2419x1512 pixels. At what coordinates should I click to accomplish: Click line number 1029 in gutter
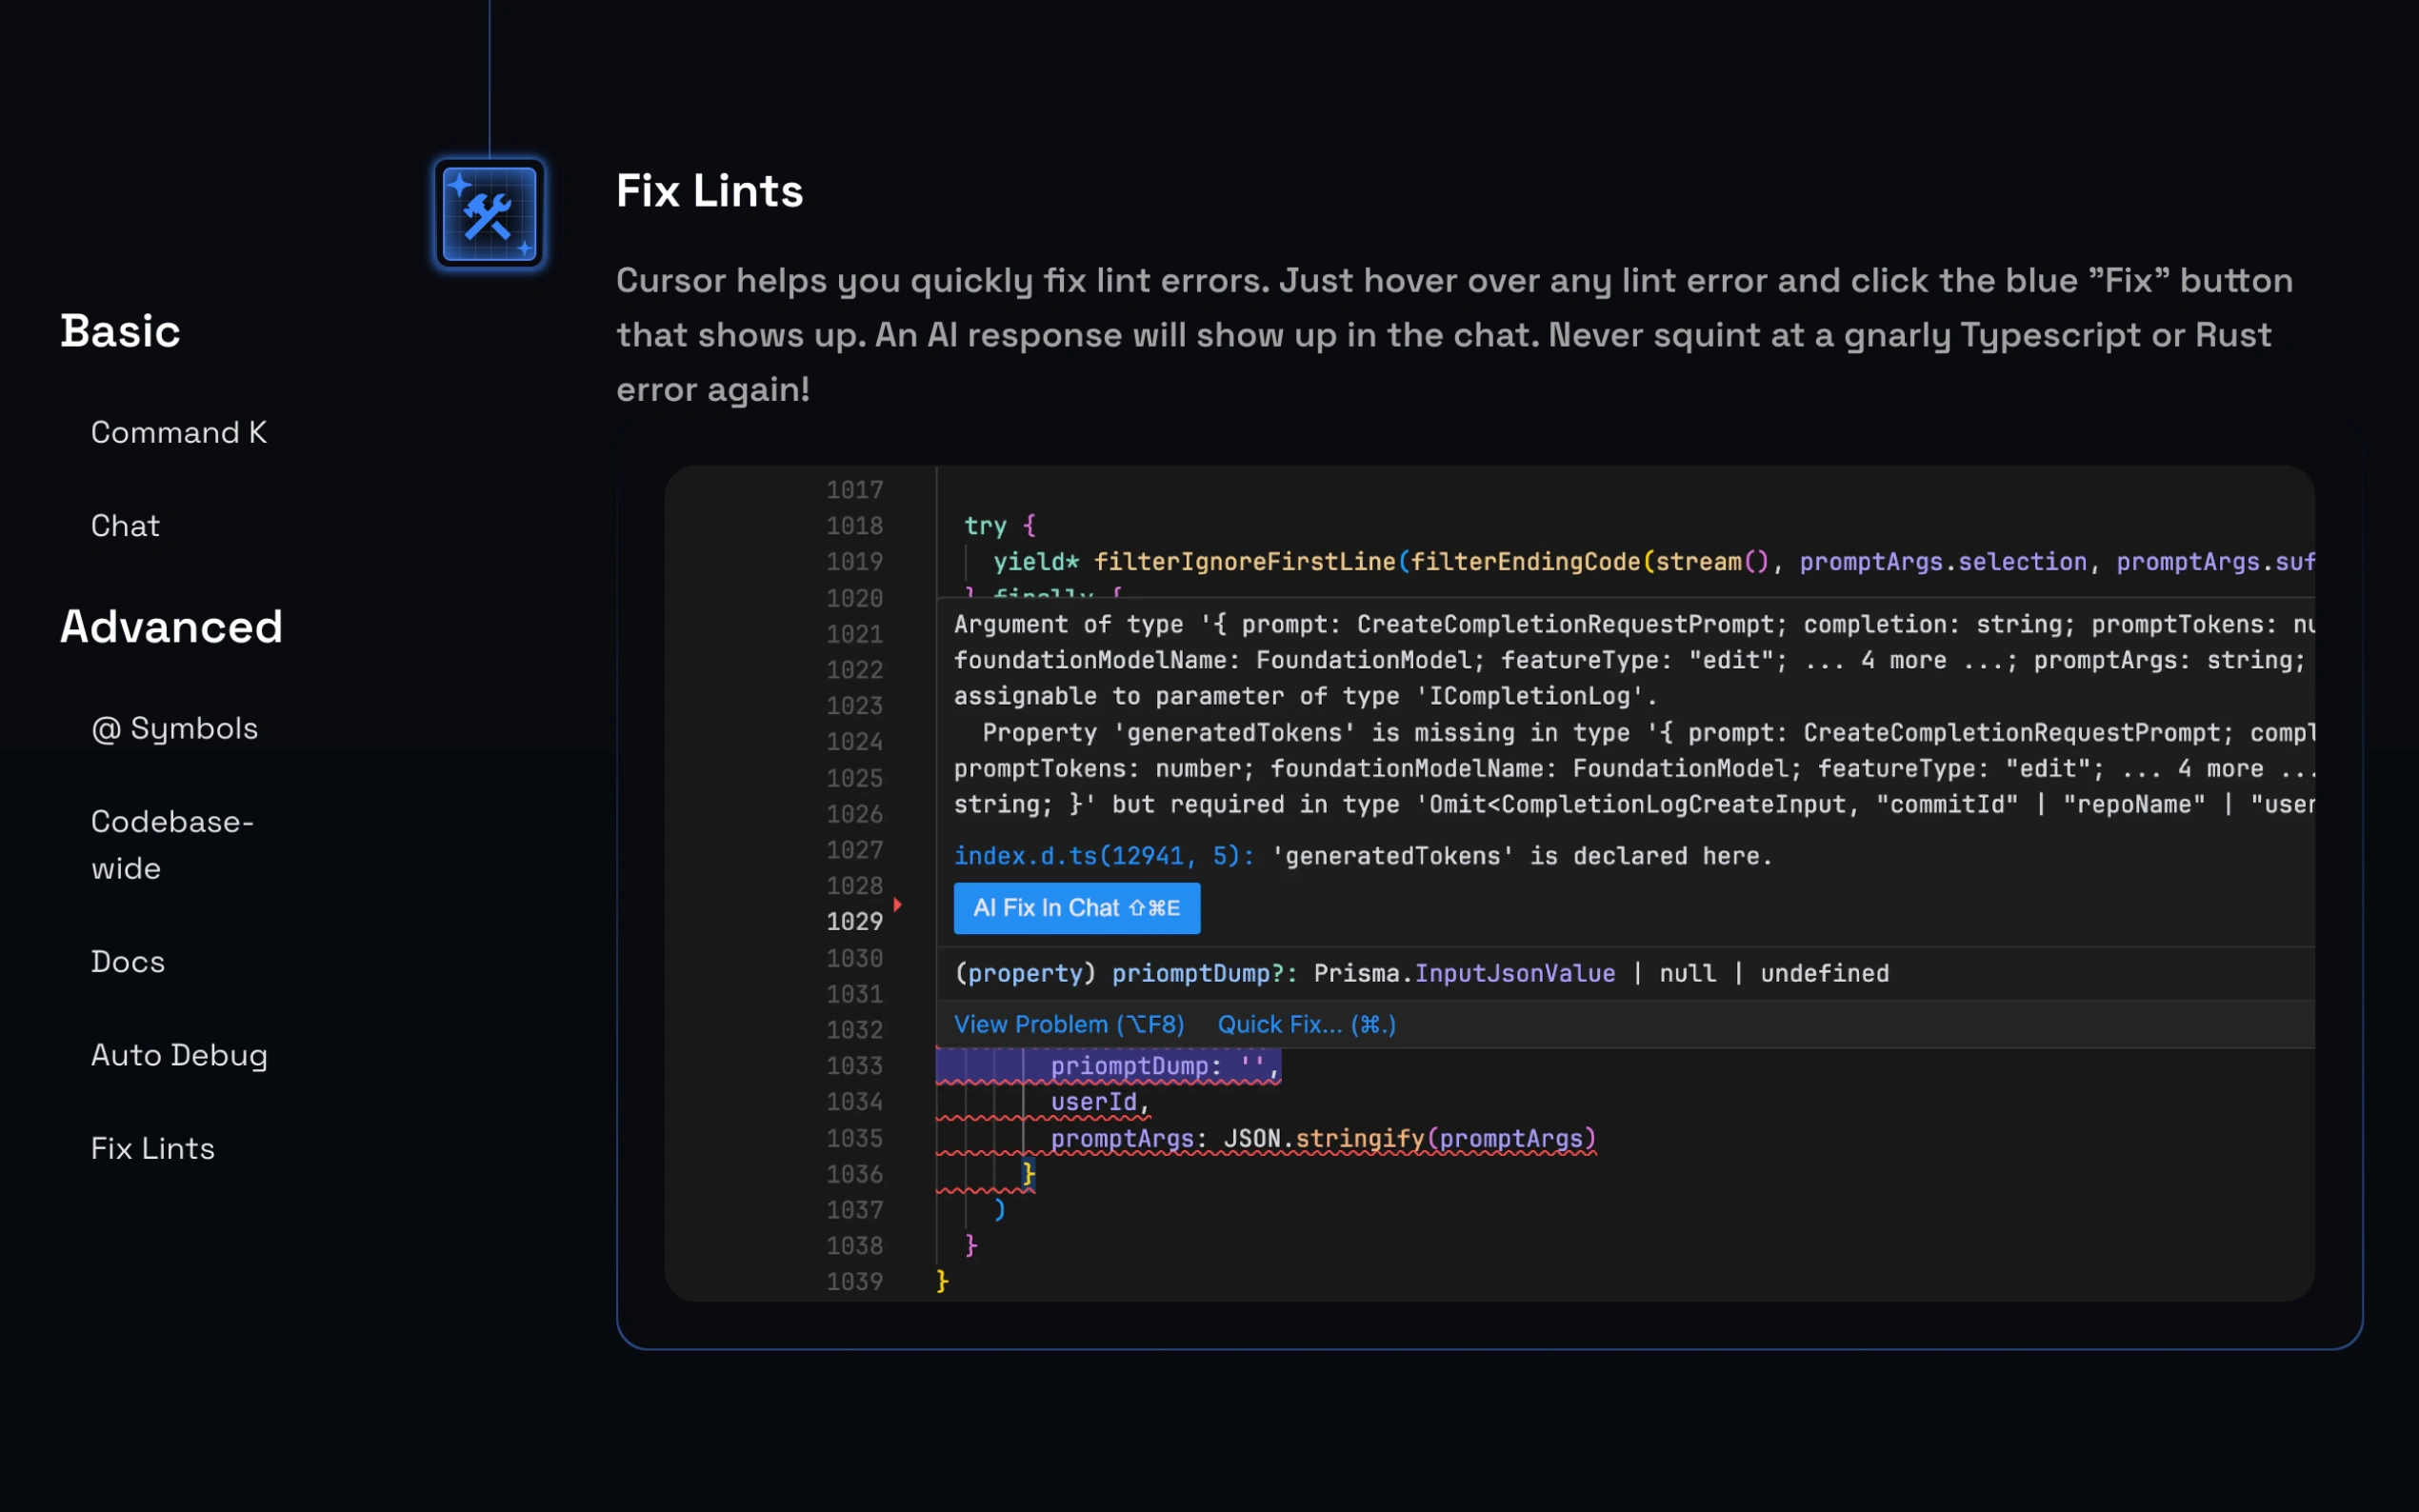854,921
